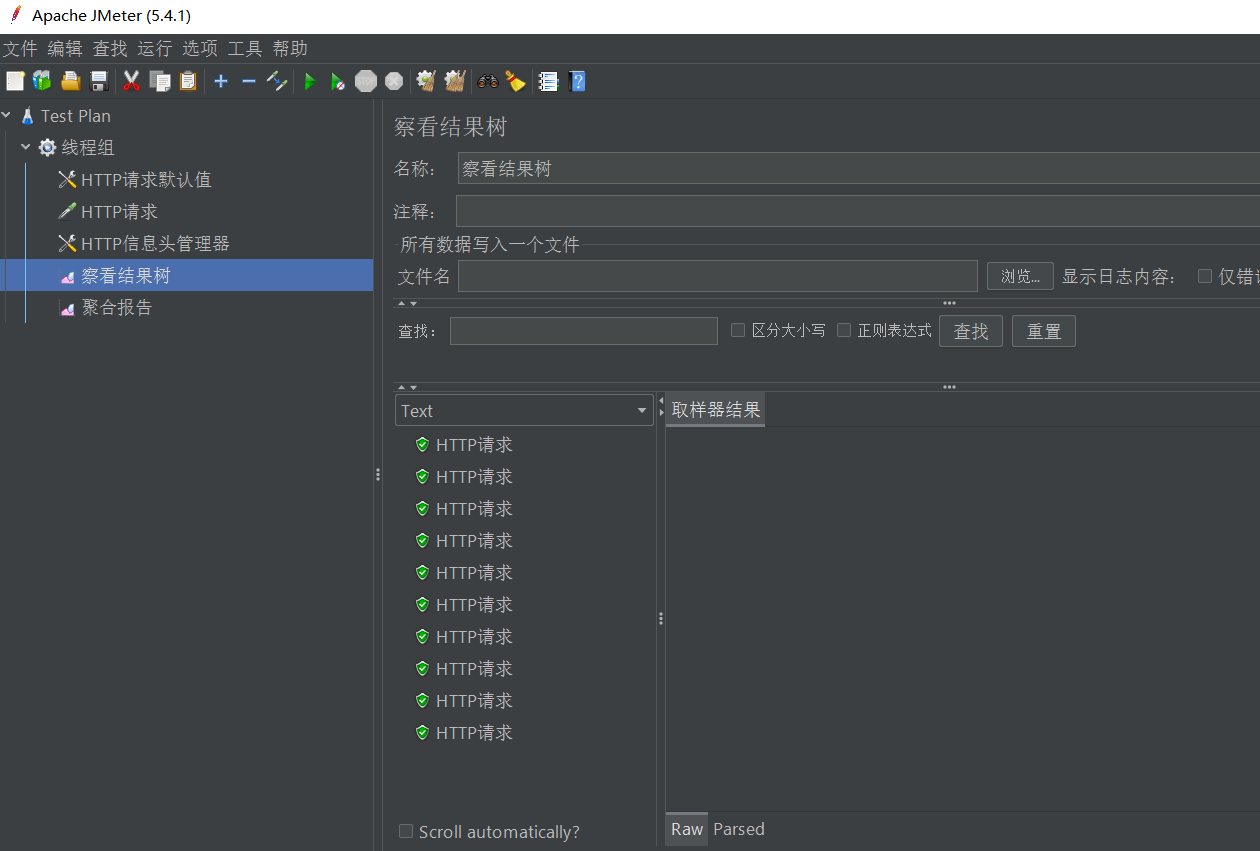Click the 查找 search button

(971, 331)
